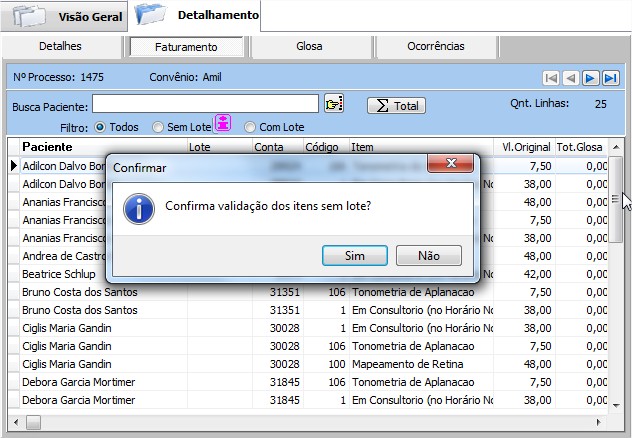Choose the Com Lote filter option

pyautogui.click(x=250, y=127)
